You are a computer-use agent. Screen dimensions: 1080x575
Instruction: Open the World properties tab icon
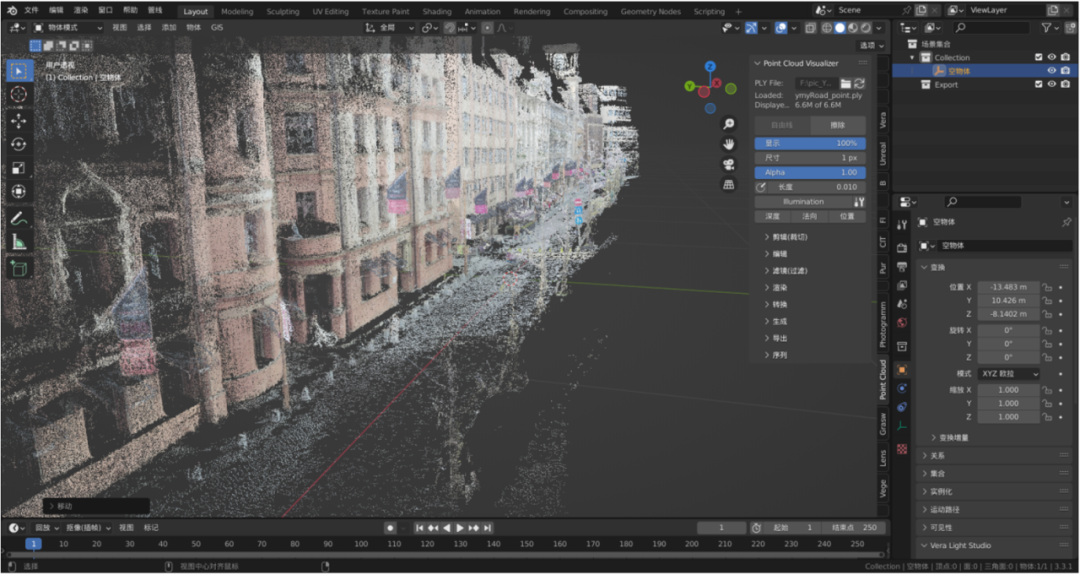pyautogui.click(x=902, y=322)
